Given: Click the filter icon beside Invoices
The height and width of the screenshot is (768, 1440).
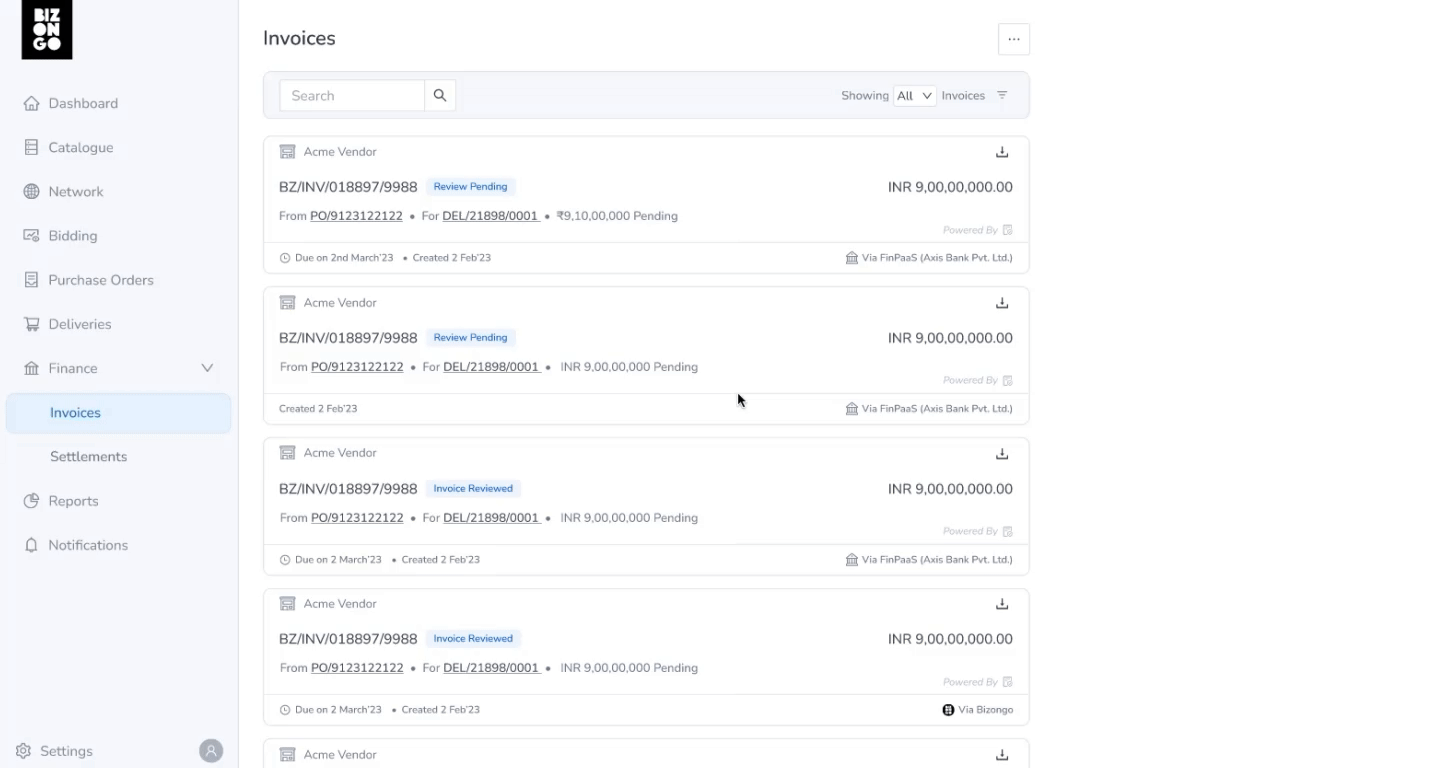Looking at the screenshot, I should point(1002,96).
